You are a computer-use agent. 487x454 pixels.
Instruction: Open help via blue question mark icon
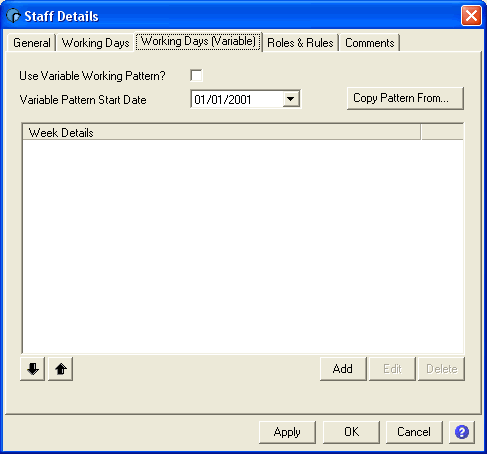coord(462,432)
